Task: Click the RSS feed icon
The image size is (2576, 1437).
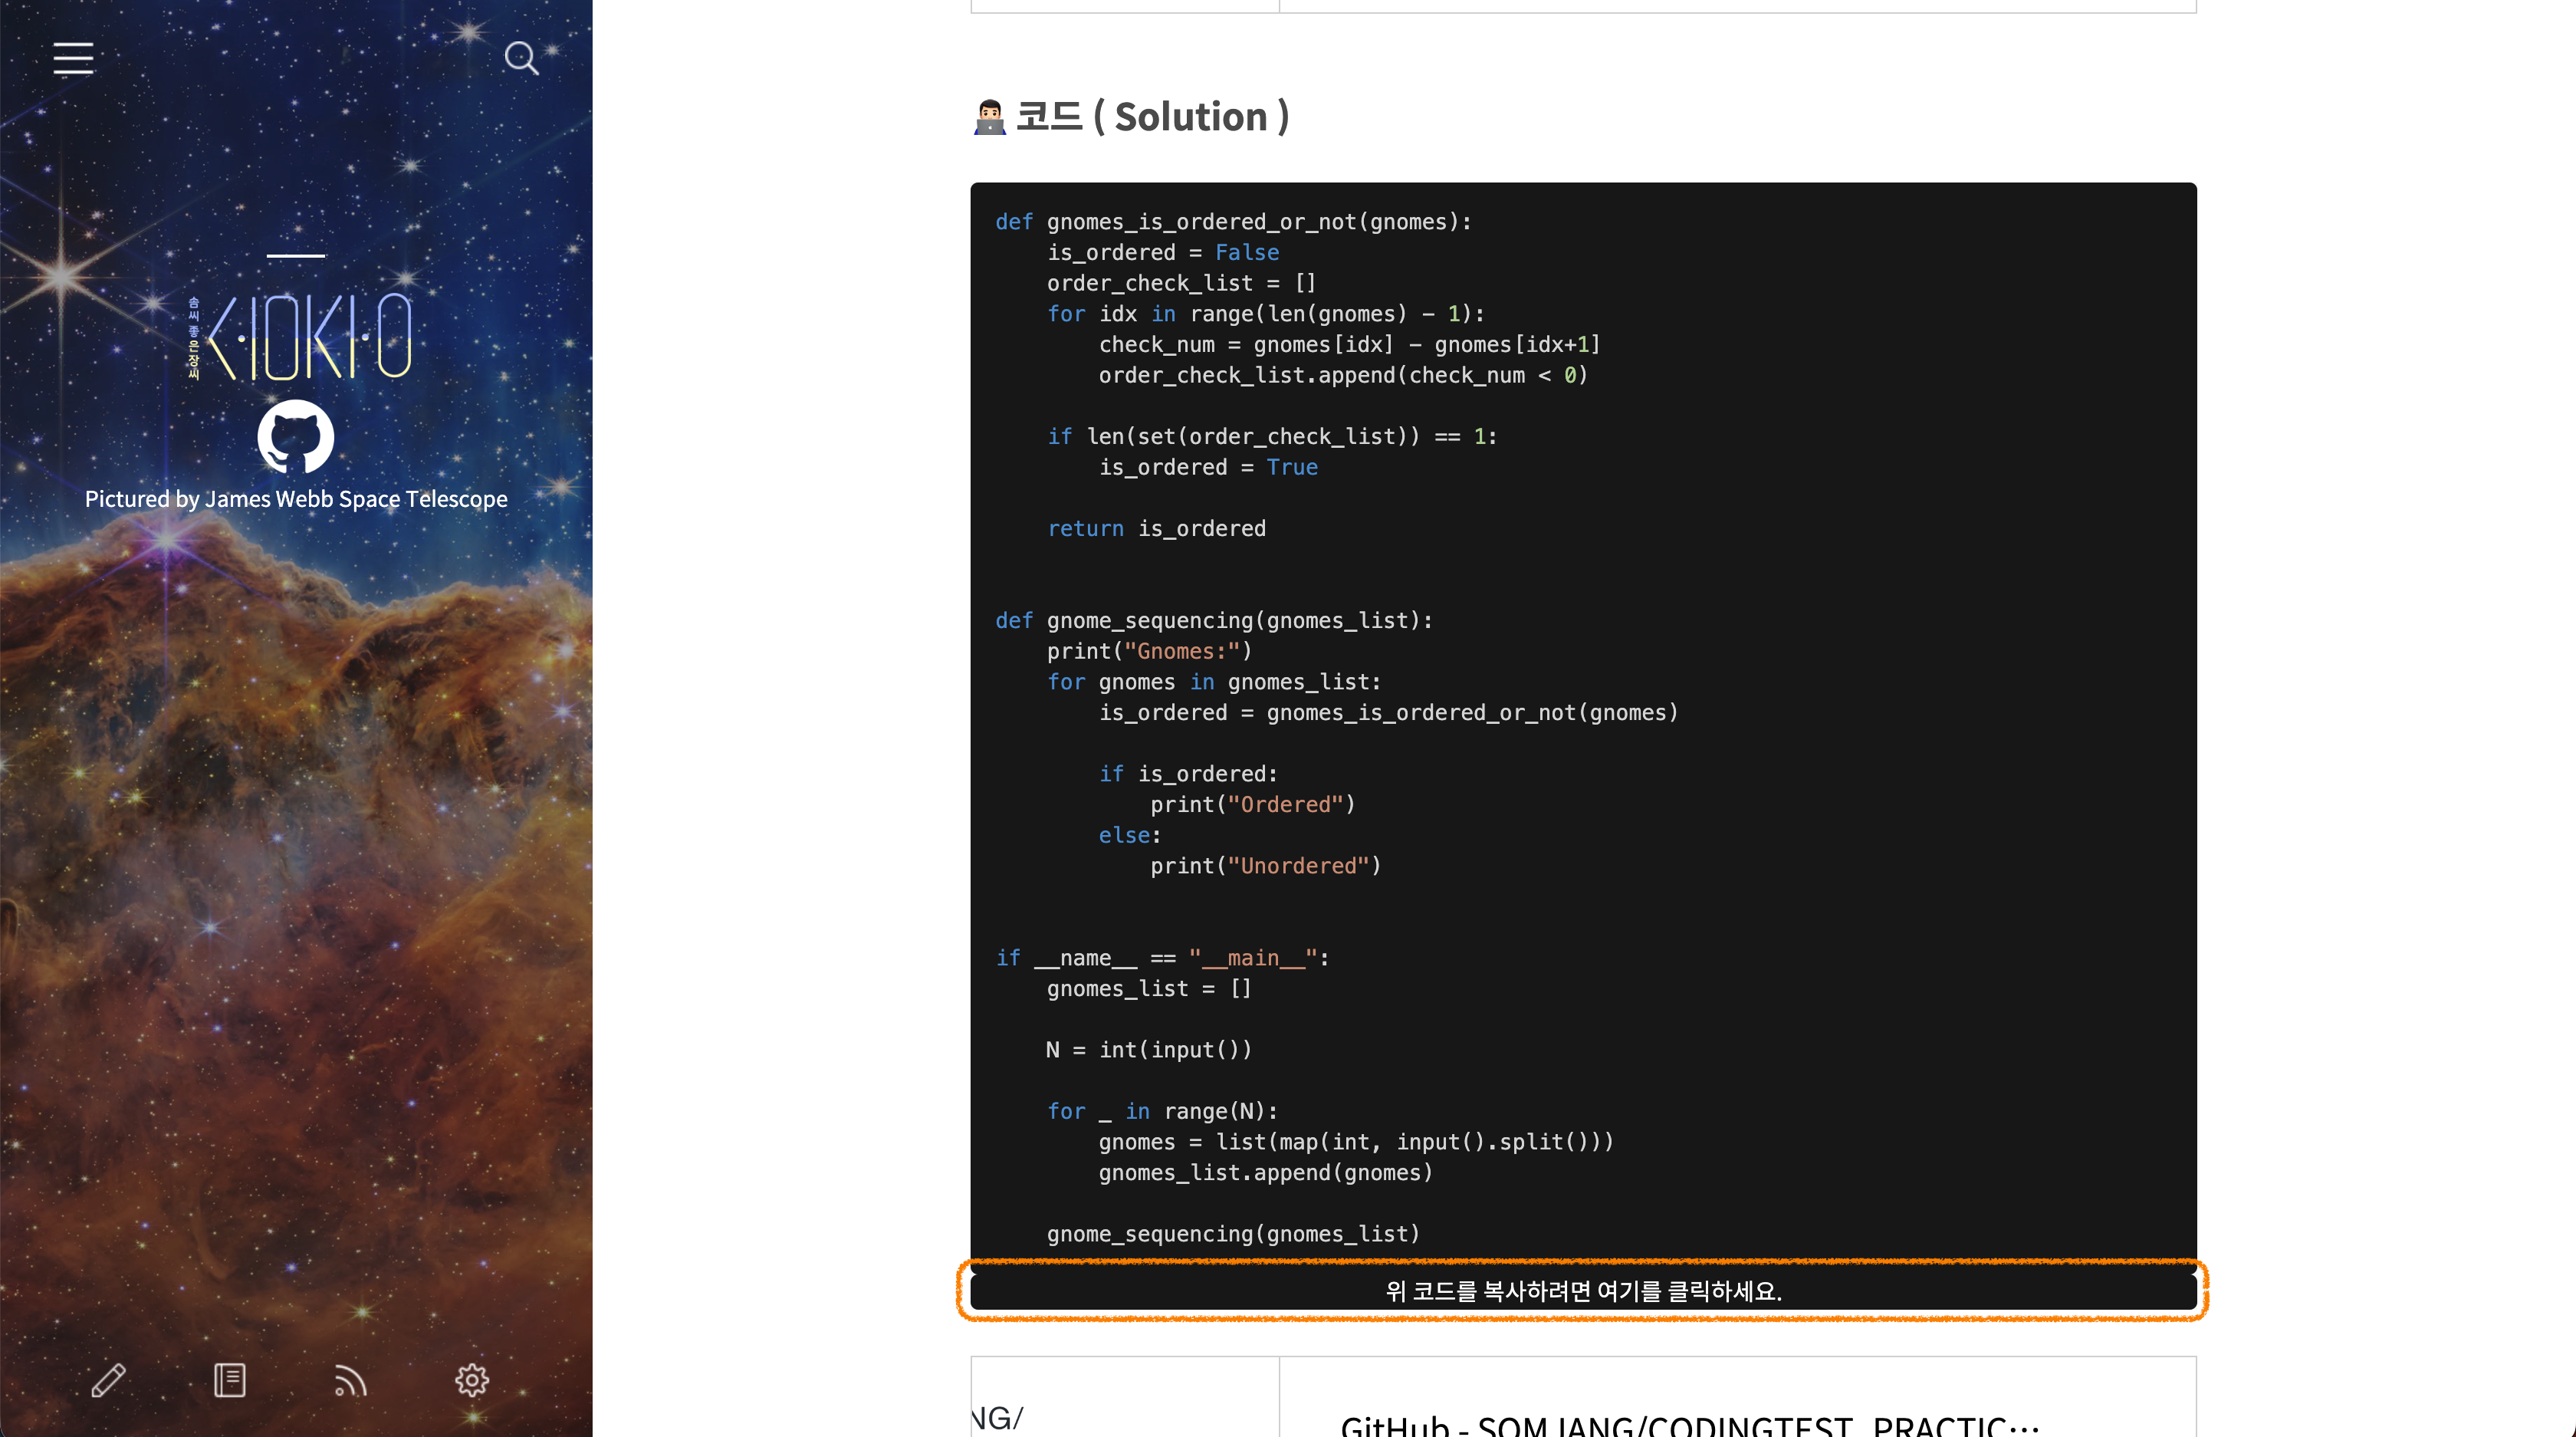Action: [350, 1380]
